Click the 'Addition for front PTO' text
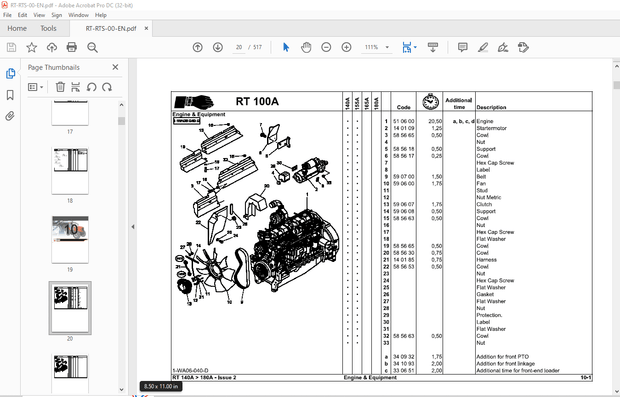This screenshot has height=397, width=620. [503, 357]
